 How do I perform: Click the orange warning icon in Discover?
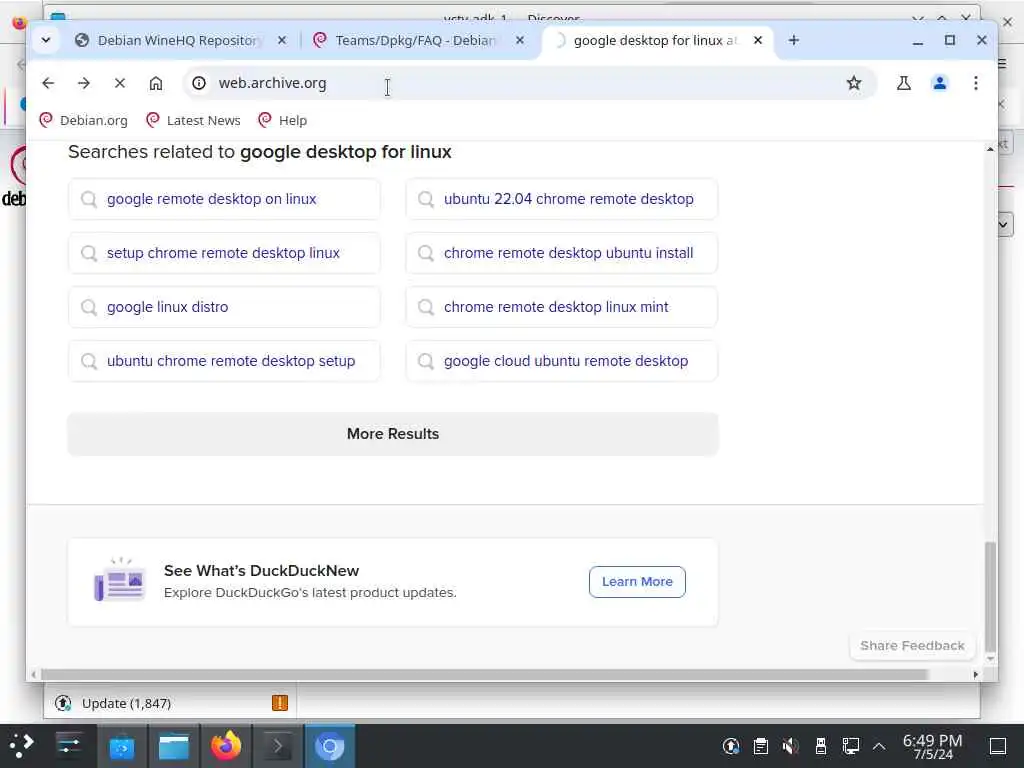pos(280,703)
